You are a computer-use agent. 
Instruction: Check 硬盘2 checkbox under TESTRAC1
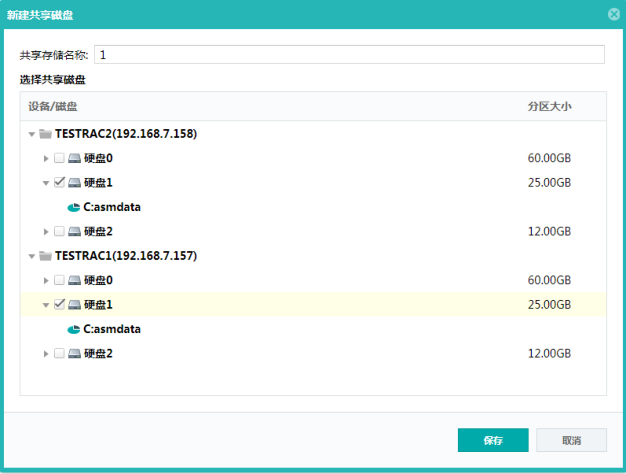click(x=59, y=354)
